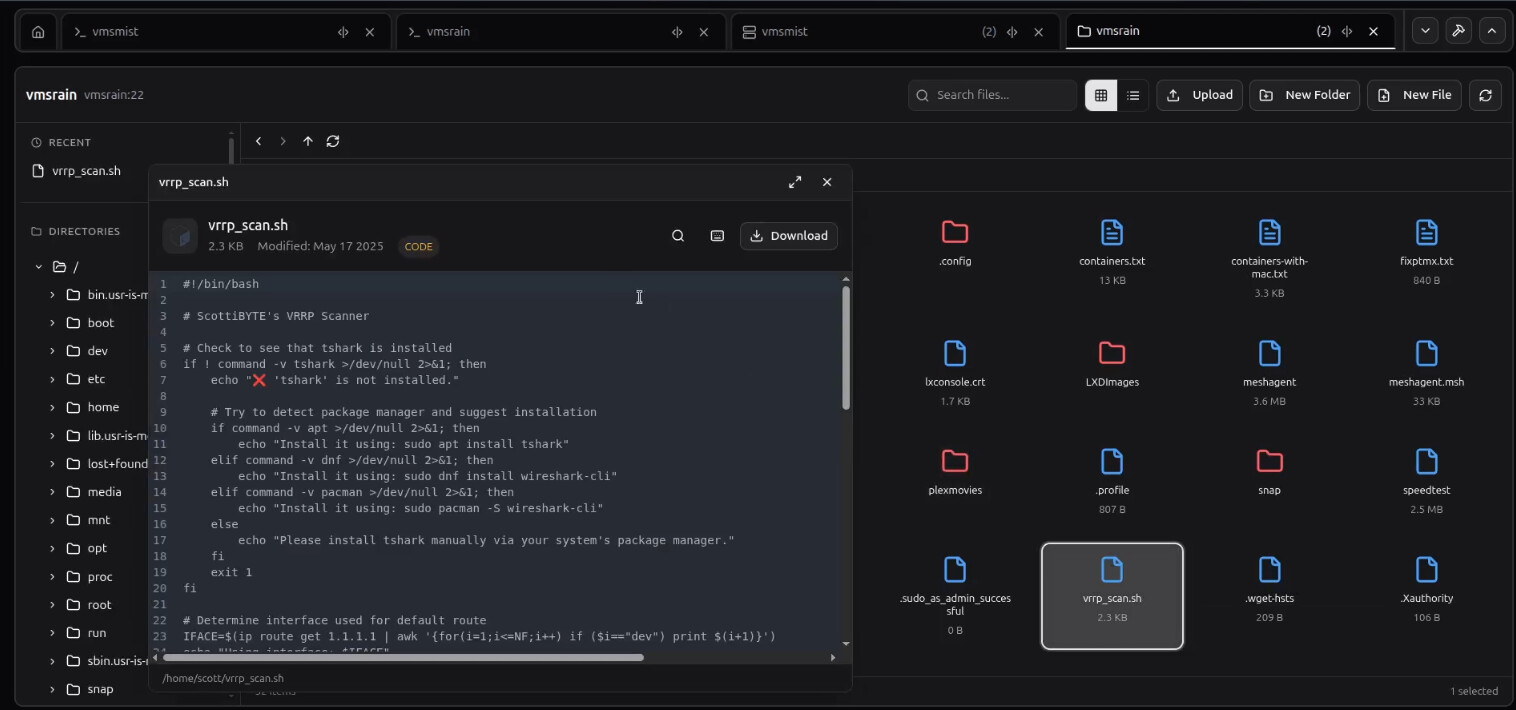
Task: Expand the vrrp_scan.sh preview to fullscreen
Action: tap(795, 182)
